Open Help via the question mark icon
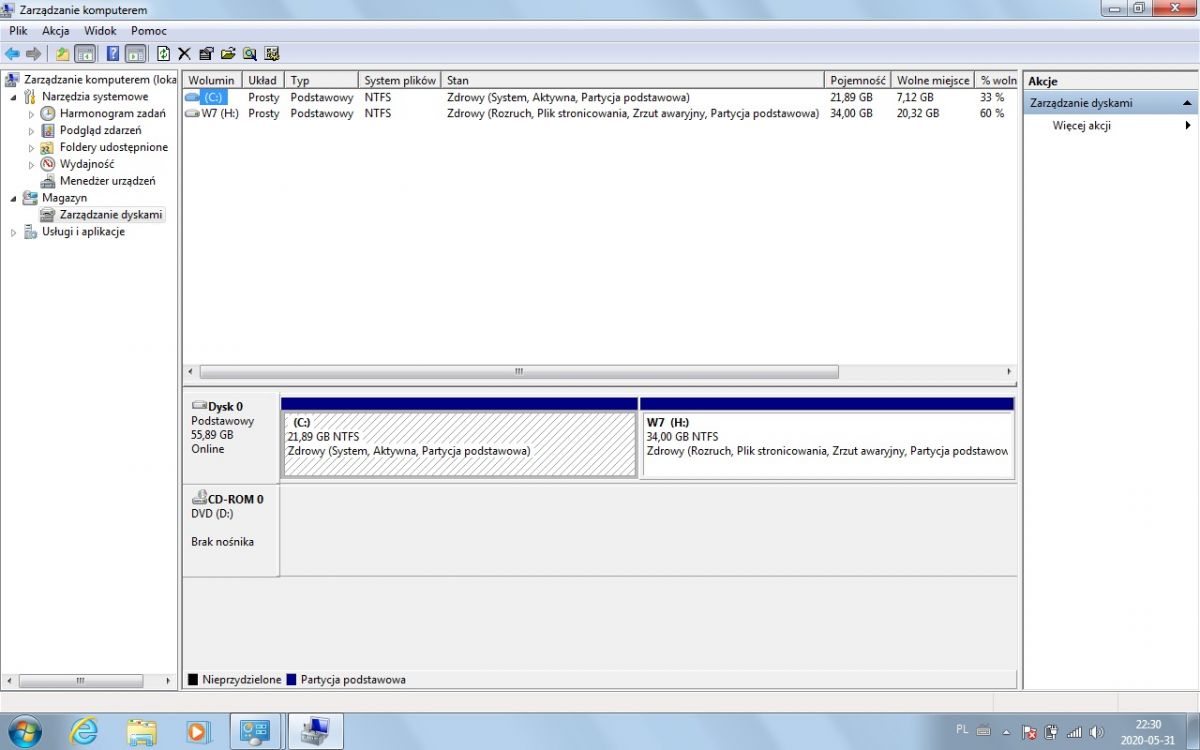The height and width of the screenshot is (750, 1200). pyautogui.click(x=113, y=54)
